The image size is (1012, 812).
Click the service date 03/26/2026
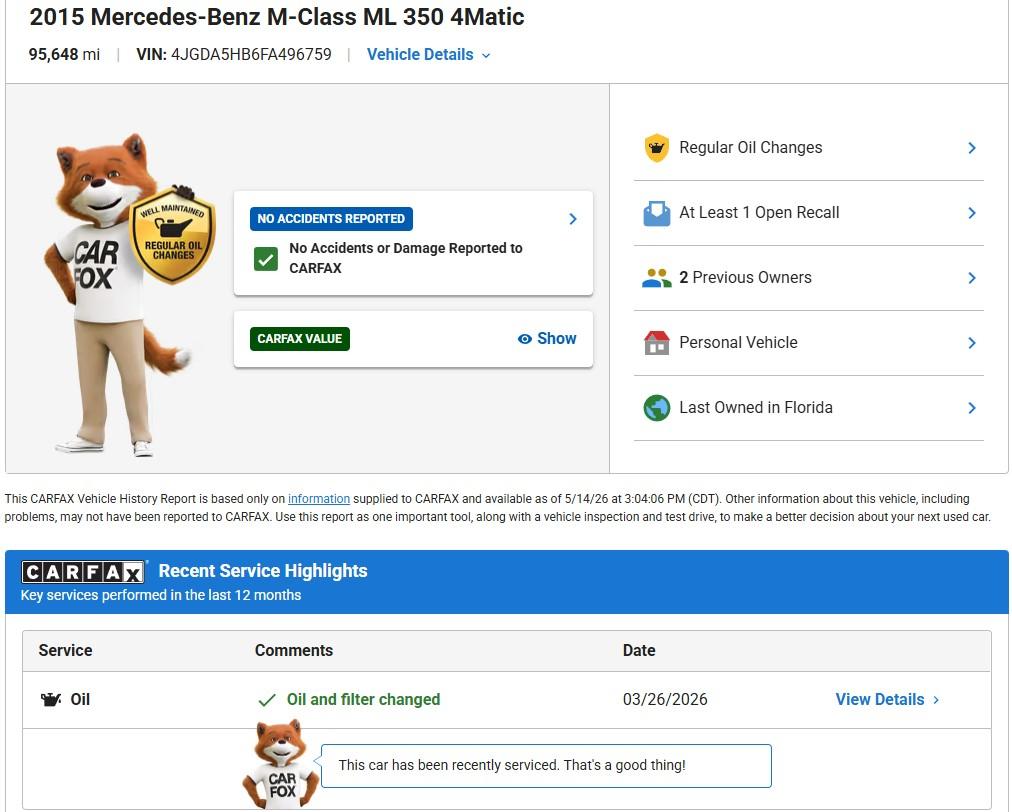665,700
